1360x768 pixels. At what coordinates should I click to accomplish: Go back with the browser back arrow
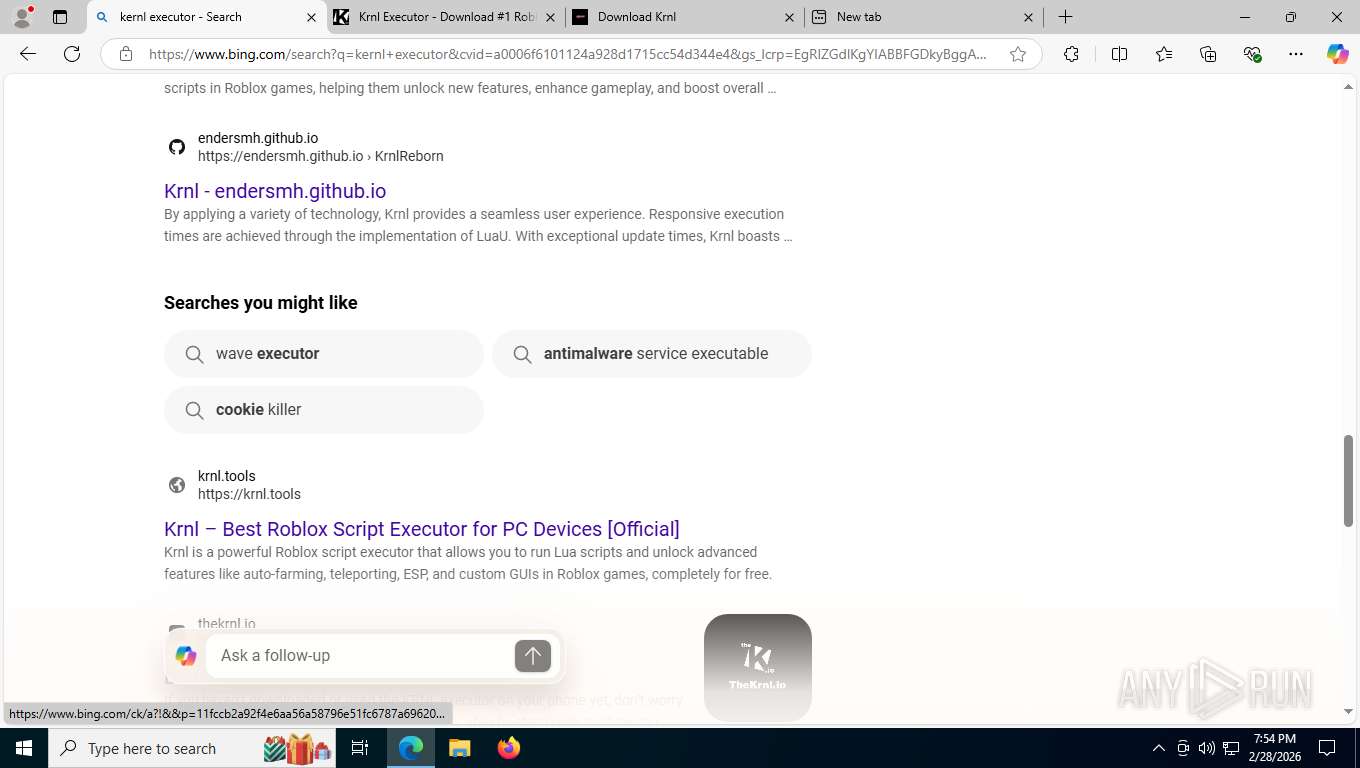28,54
